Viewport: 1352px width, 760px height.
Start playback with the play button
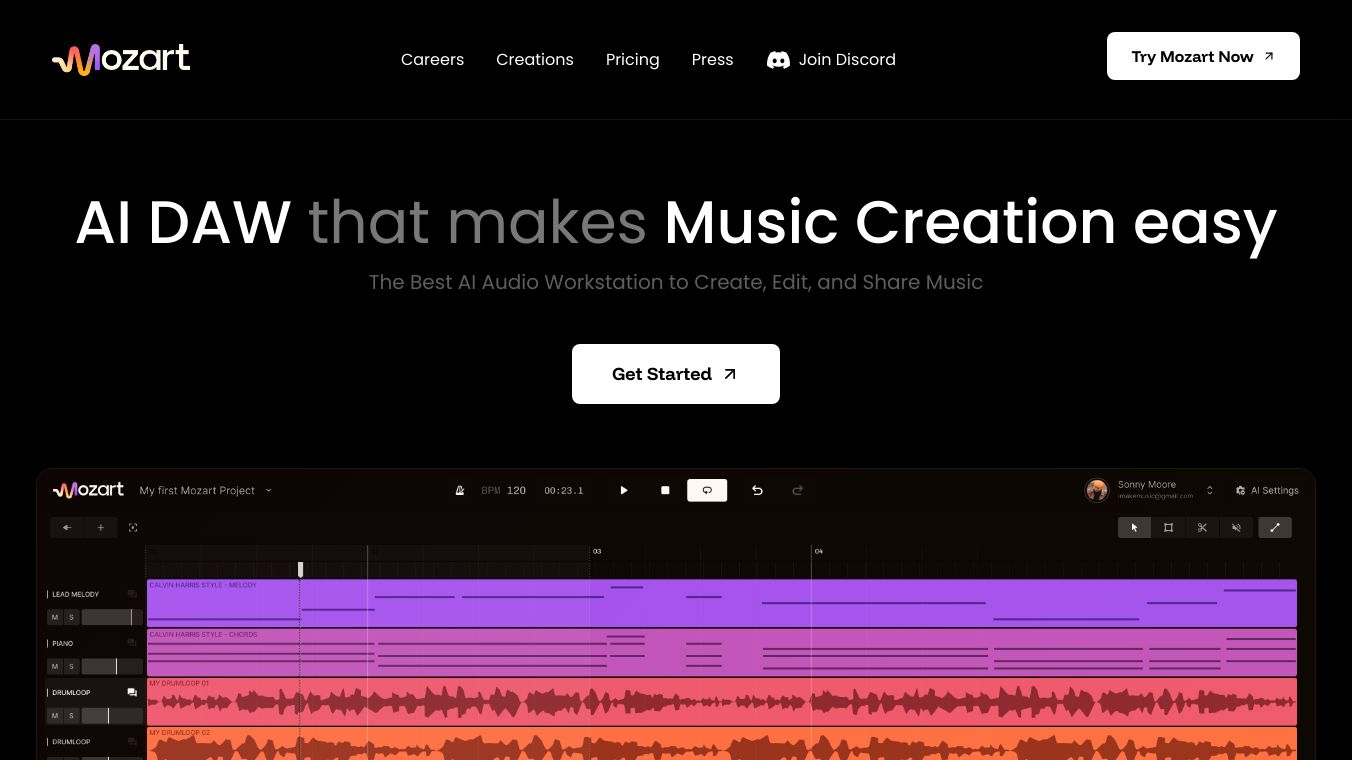pyautogui.click(x=624, y=490)
